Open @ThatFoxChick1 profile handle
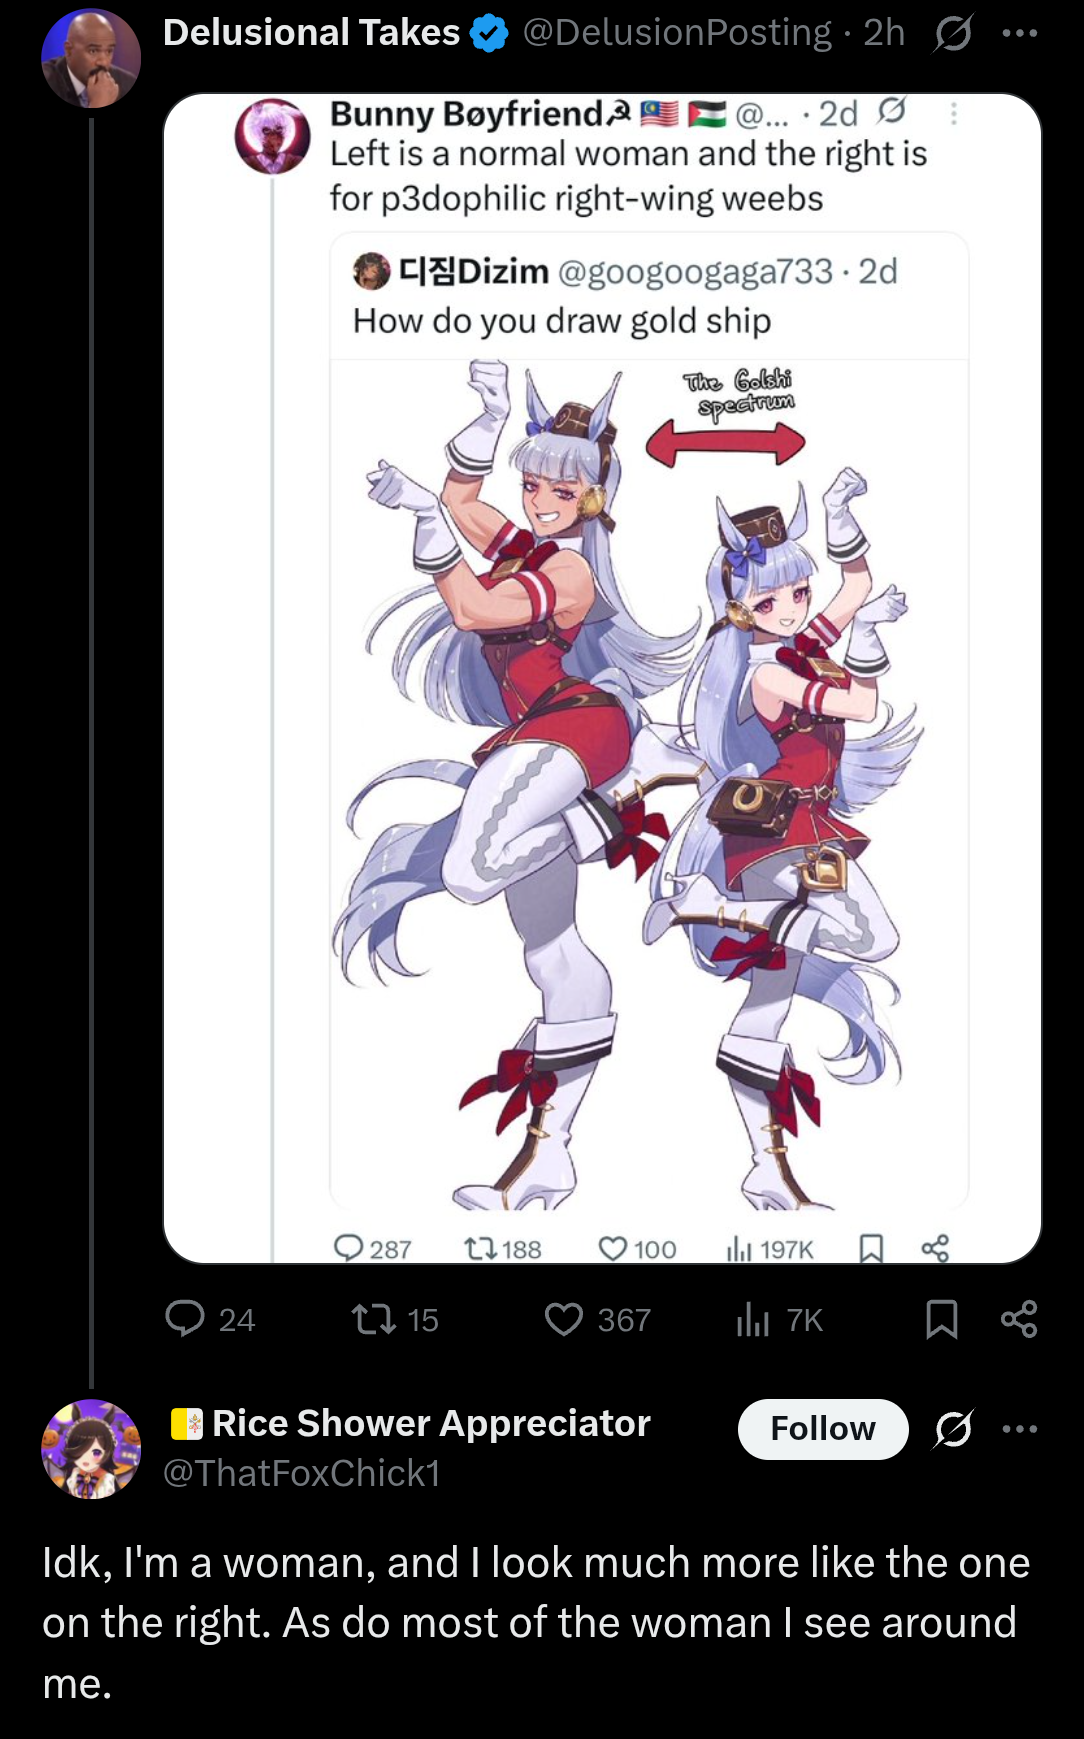 (x=301, y=1473)
